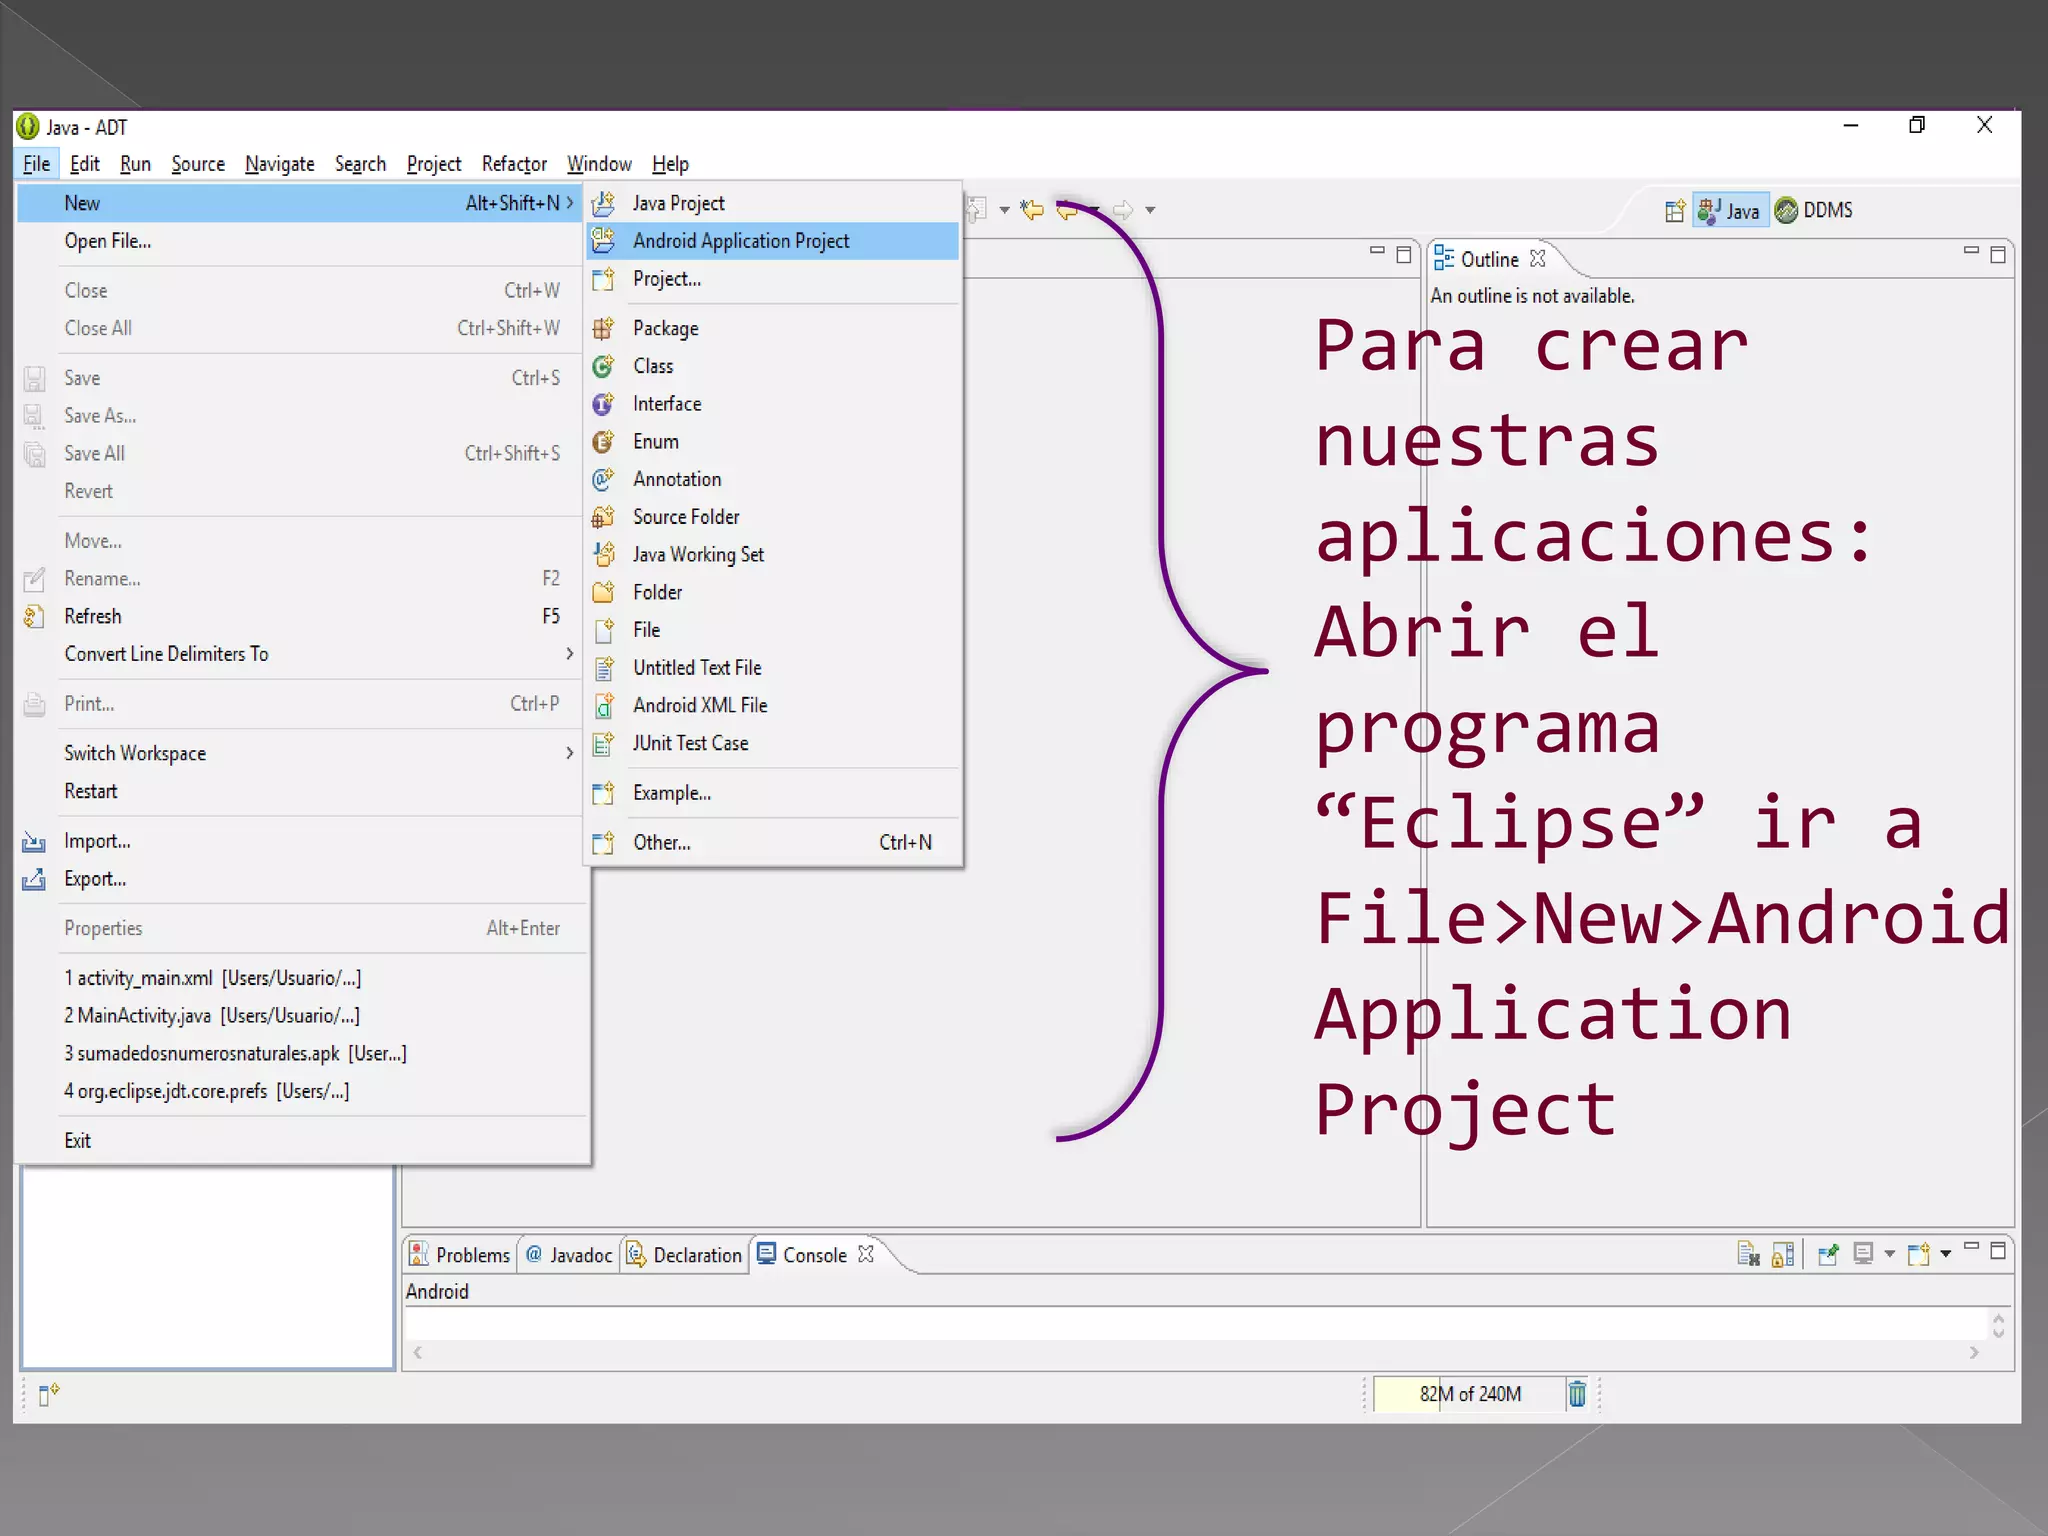Click the Enum icon in submenu
The height and width of the screenshot is (1536, 2048).
pyautogui.click(x=603, y=442)
